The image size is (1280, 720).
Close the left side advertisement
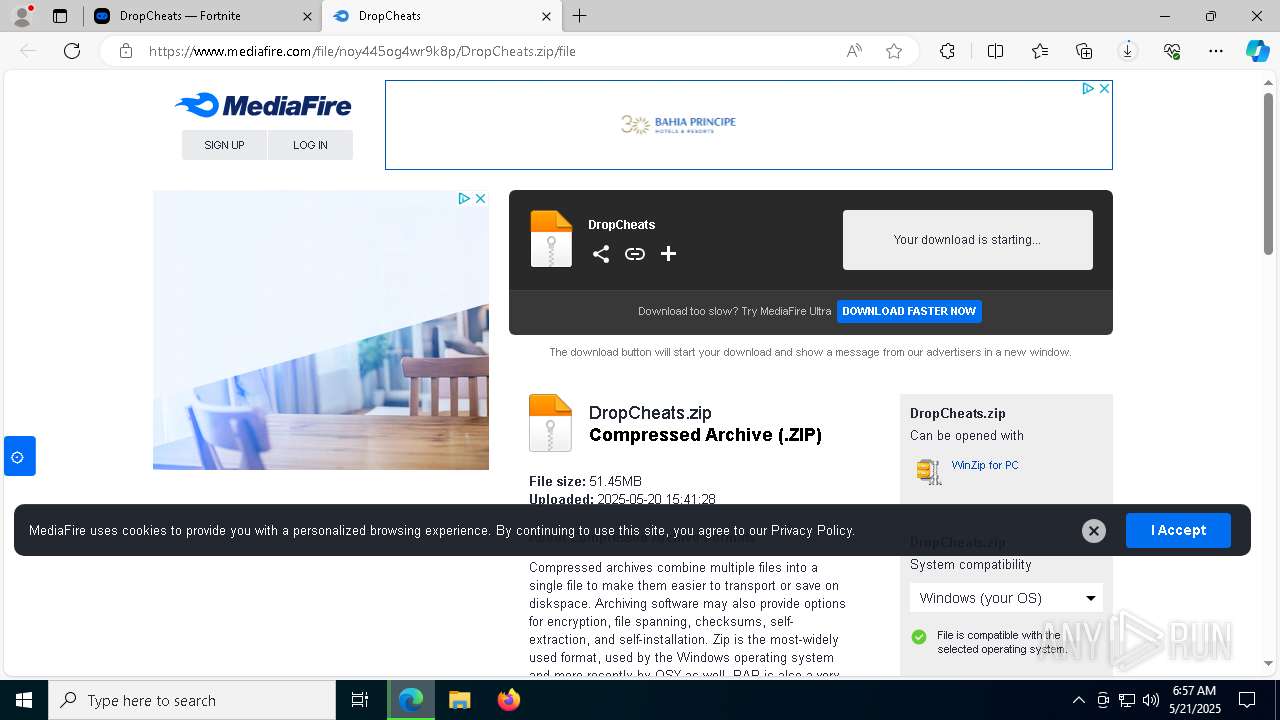tap(480, 199)
